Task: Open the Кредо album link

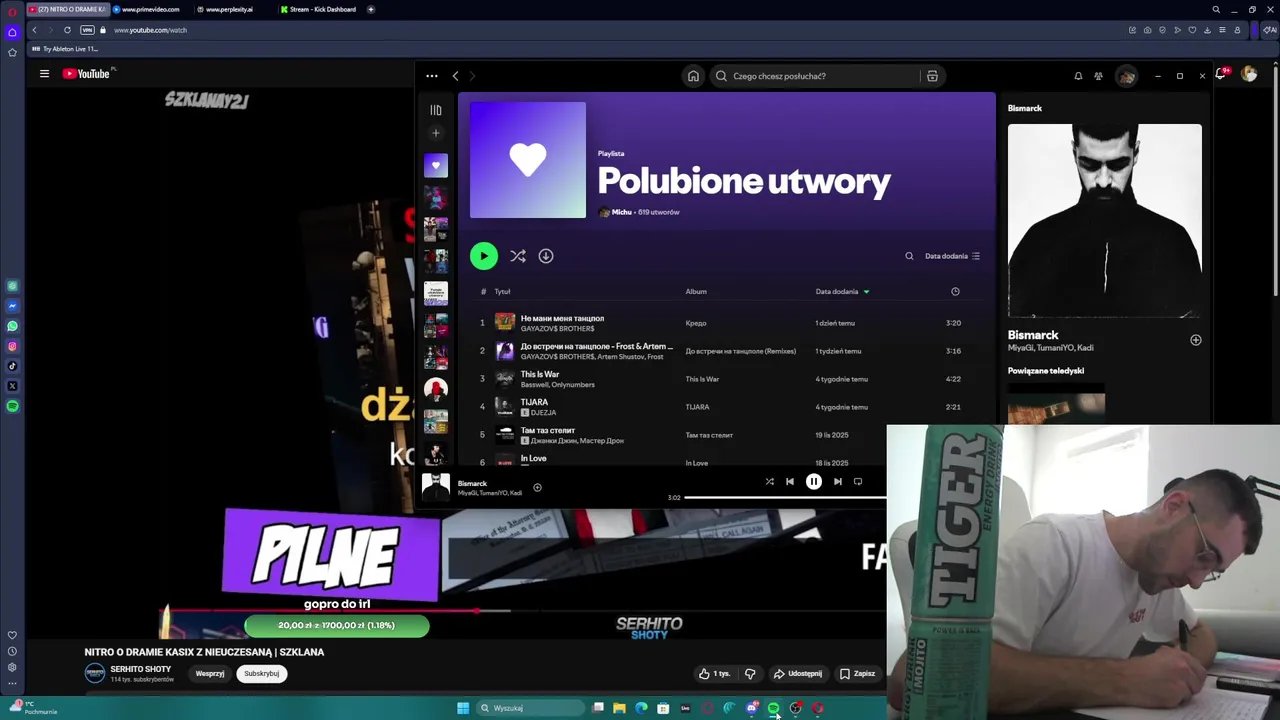Action: coord(696,323)
